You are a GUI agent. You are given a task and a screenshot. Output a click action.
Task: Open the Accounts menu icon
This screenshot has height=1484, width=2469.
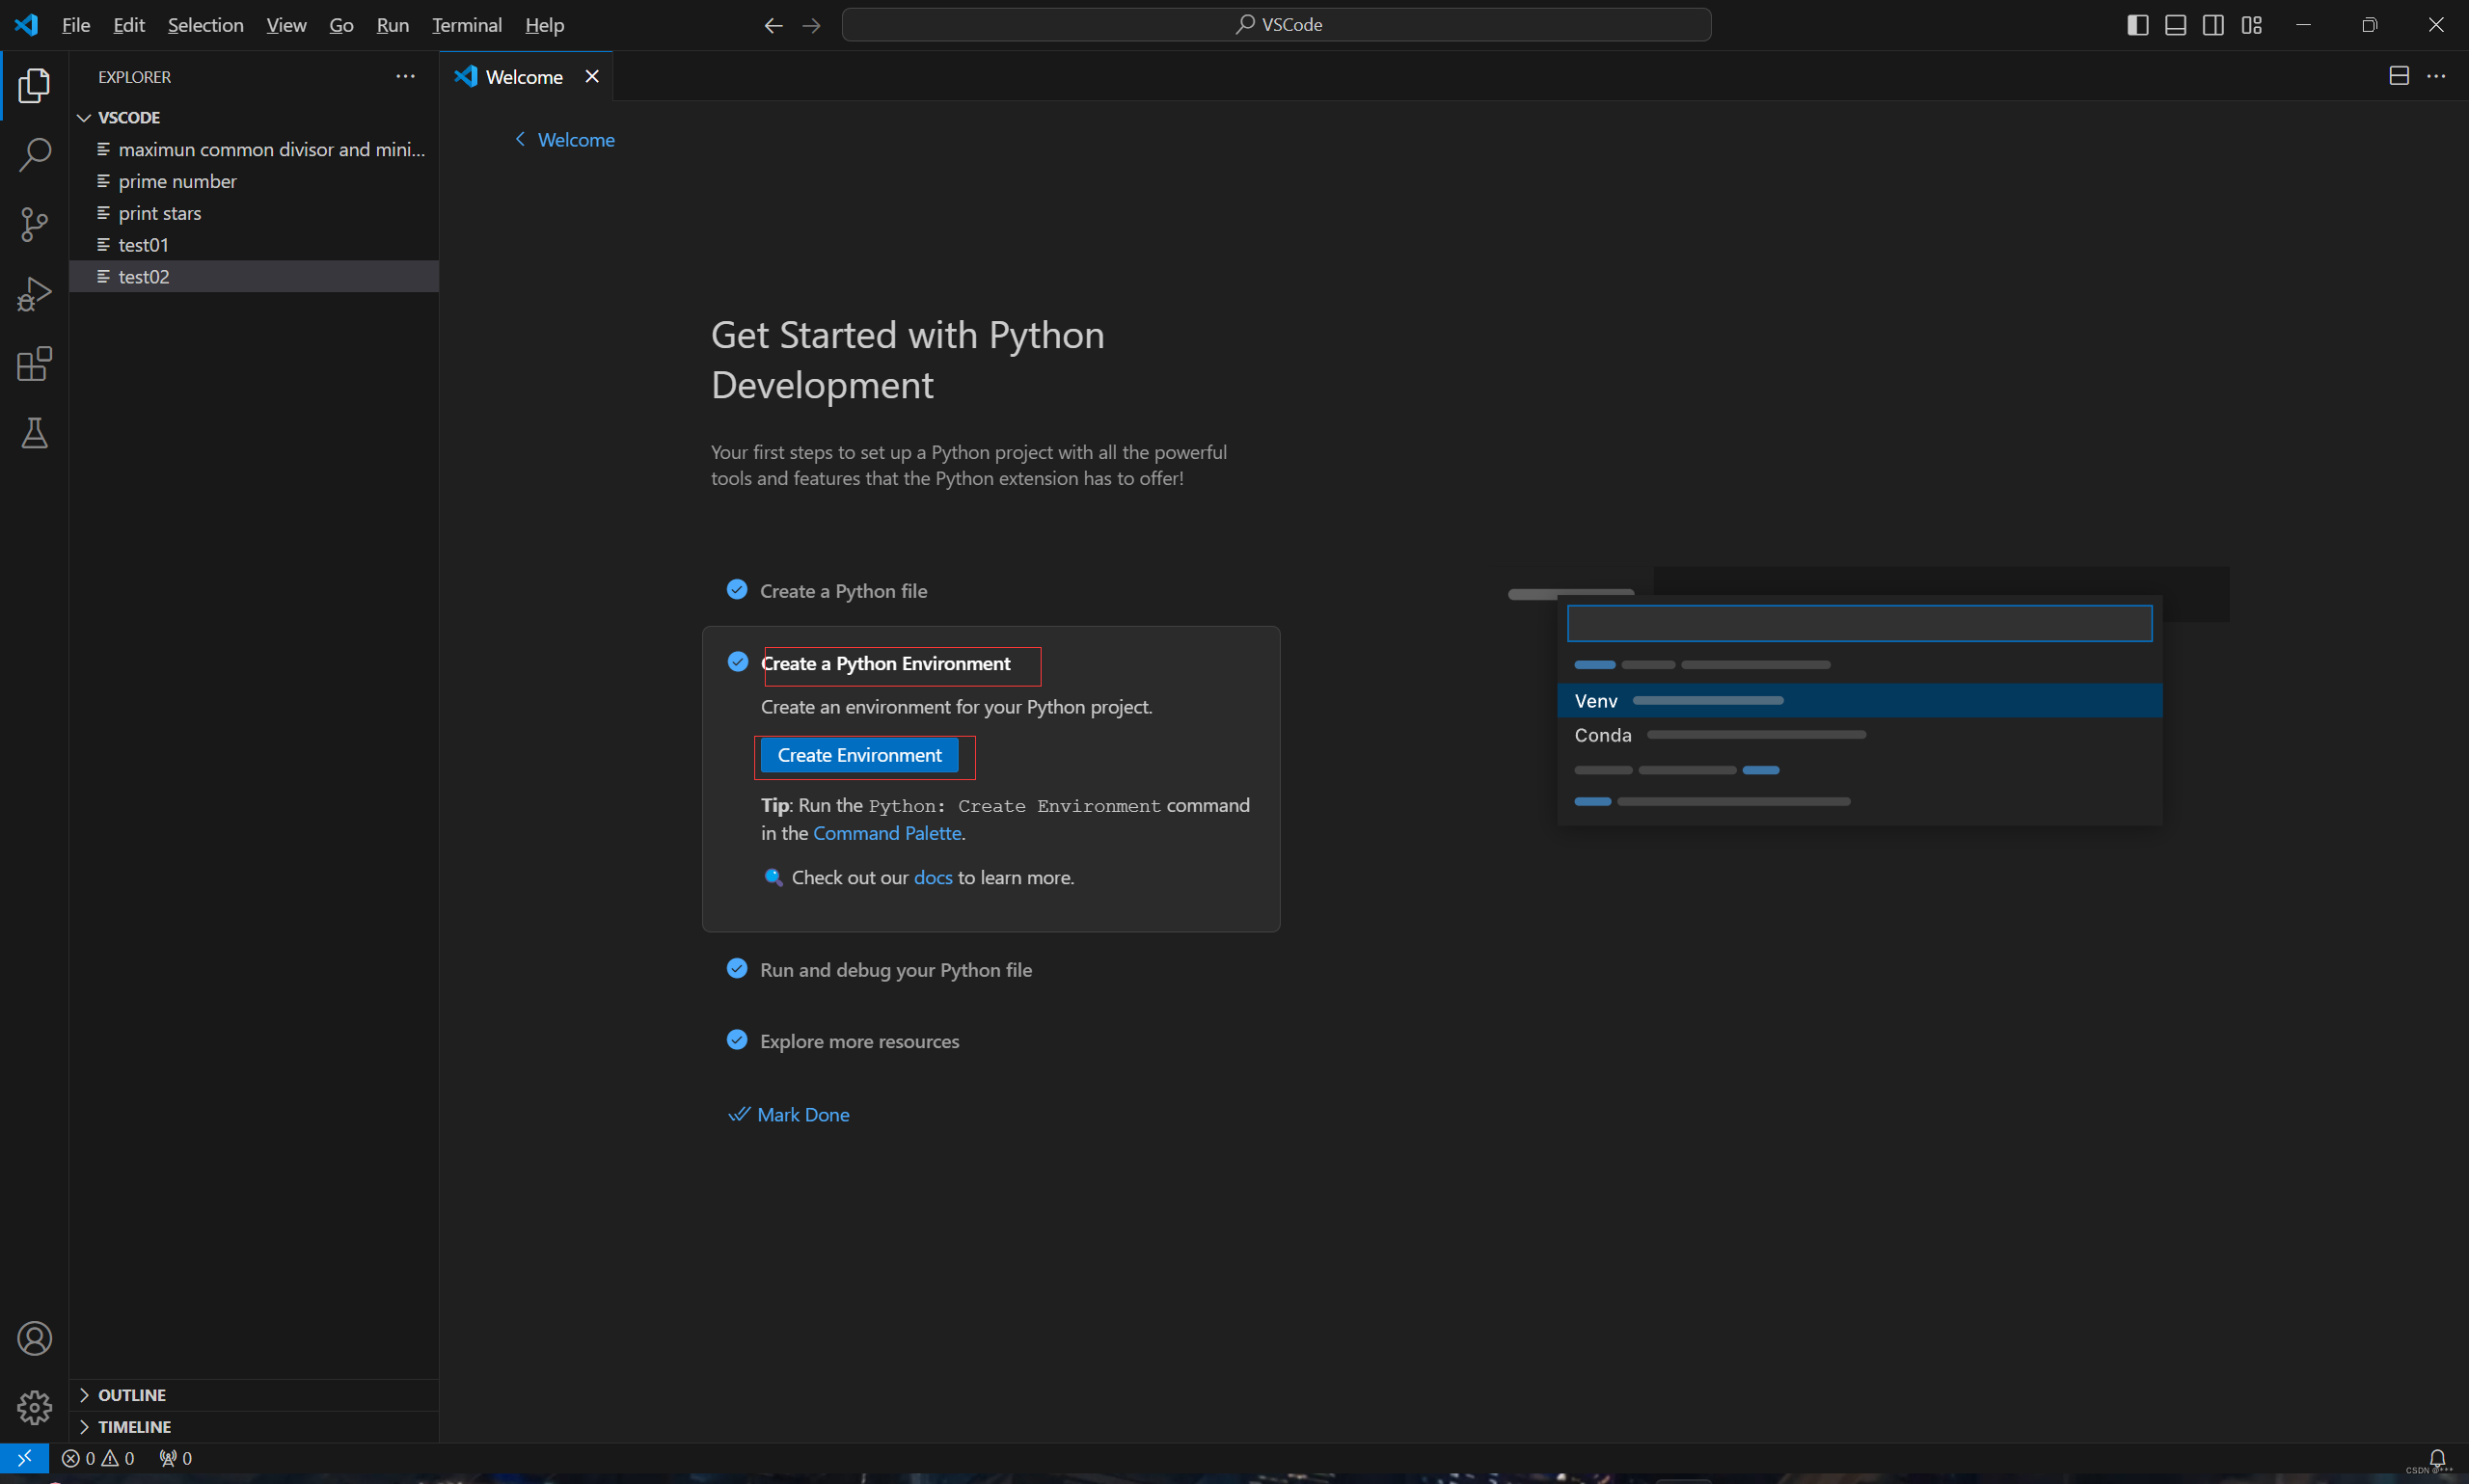coord(34,1338)
